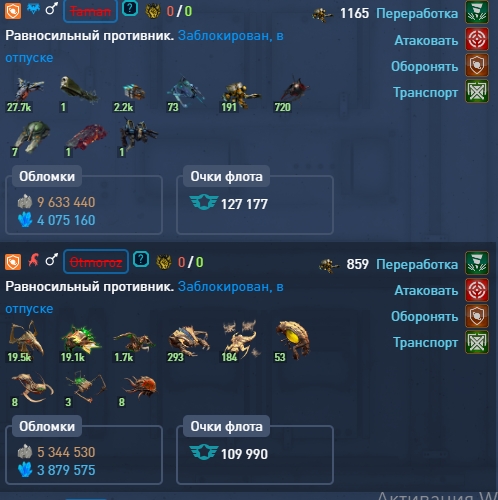Click the Transport icon for Otmoroz
This screenshot has width=498, height=500.
pos(477,342)
